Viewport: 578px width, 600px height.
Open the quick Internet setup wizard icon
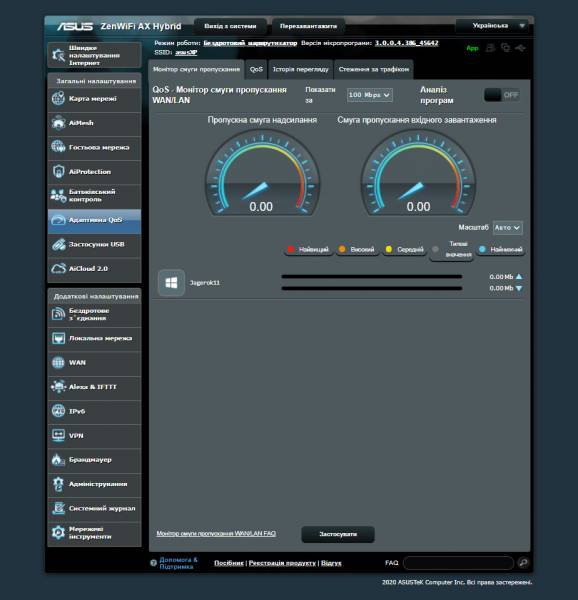coord(58,55)
